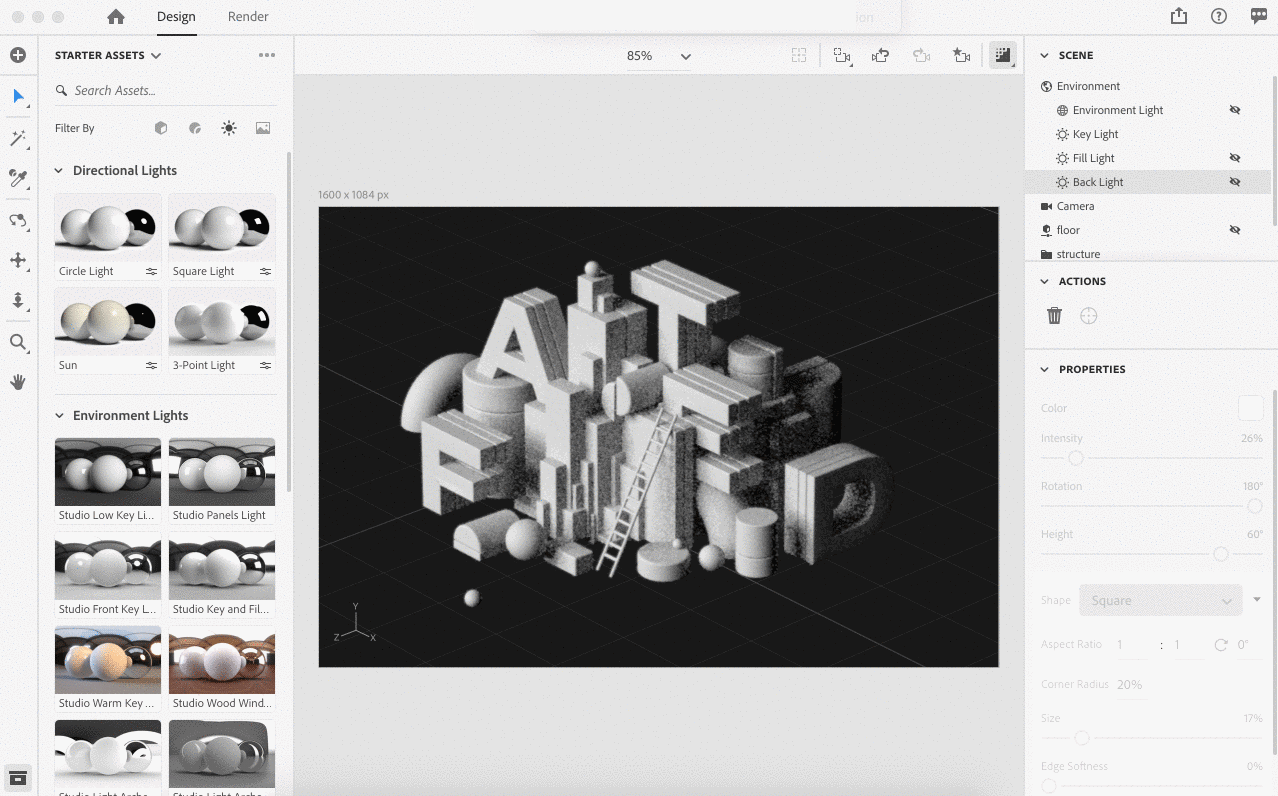Switch to the Render tab
1278x796 pixels.
[248, 16]
